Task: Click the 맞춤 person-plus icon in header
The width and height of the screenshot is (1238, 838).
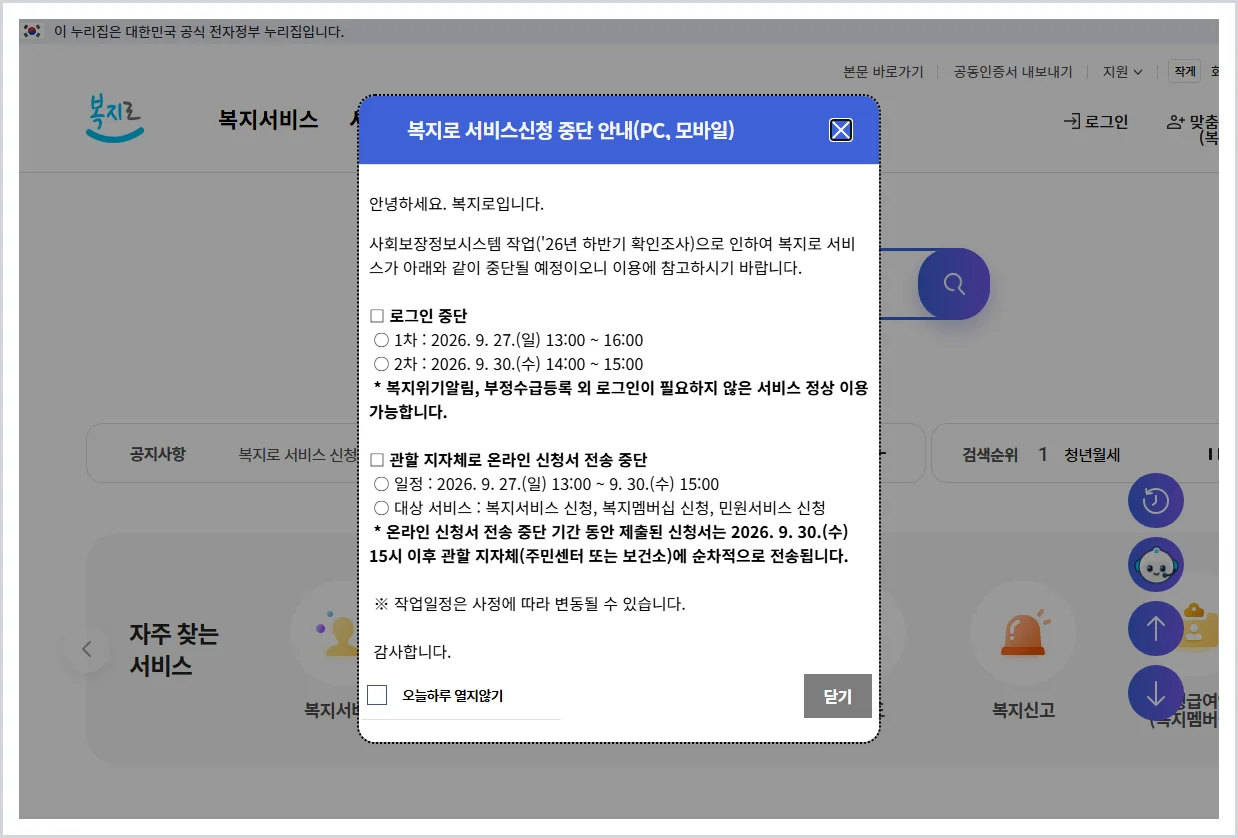Action: tap(1175, 122)
